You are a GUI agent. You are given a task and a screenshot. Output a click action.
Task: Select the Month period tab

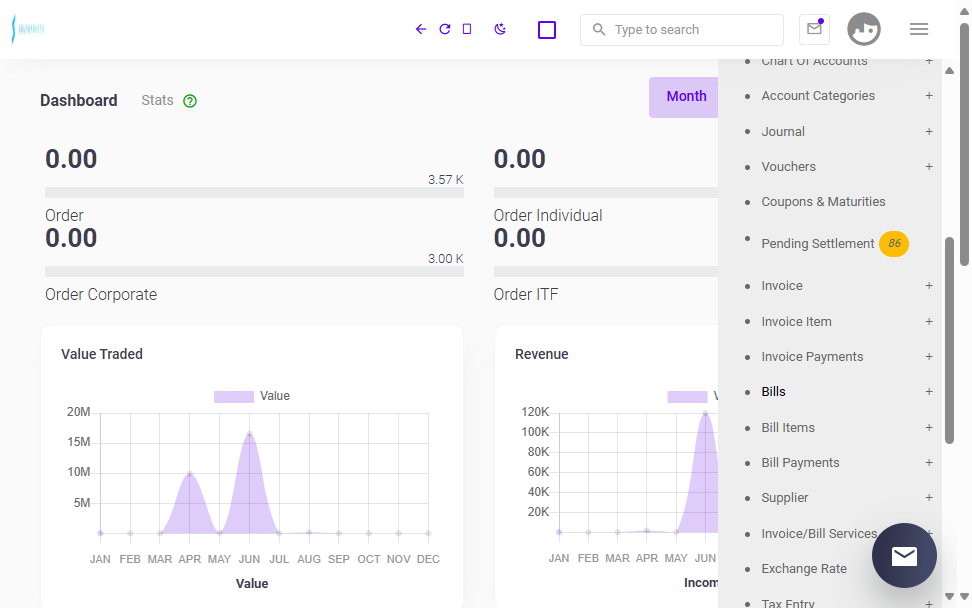[686, 97]
